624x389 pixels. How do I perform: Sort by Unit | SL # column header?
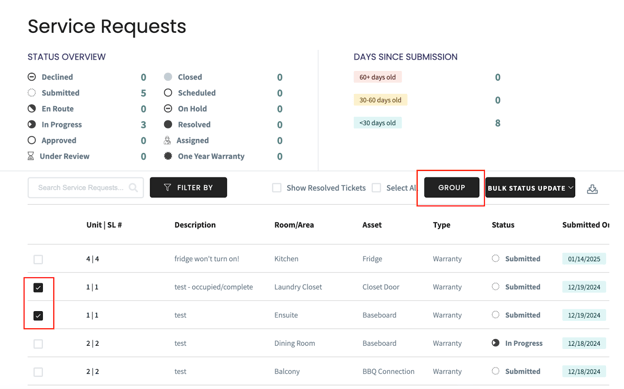(104, 225)
